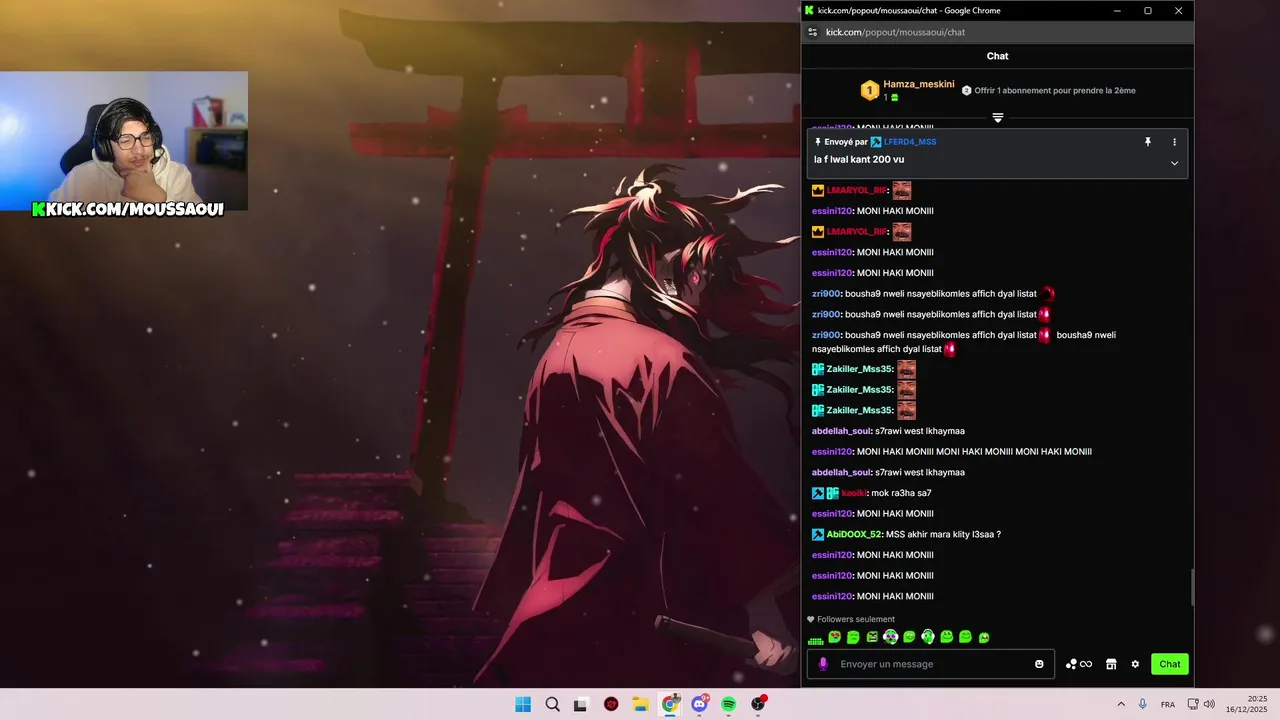Viewport: 1280px width, 720px height.
Task: Unpin message using the pin icon
Action: click(1148, 142)
